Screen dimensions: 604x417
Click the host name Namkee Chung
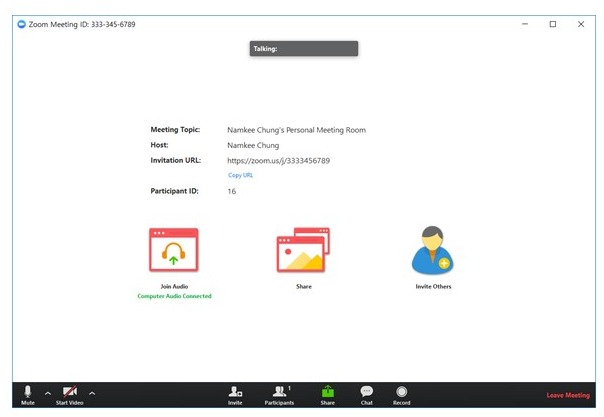253,145
